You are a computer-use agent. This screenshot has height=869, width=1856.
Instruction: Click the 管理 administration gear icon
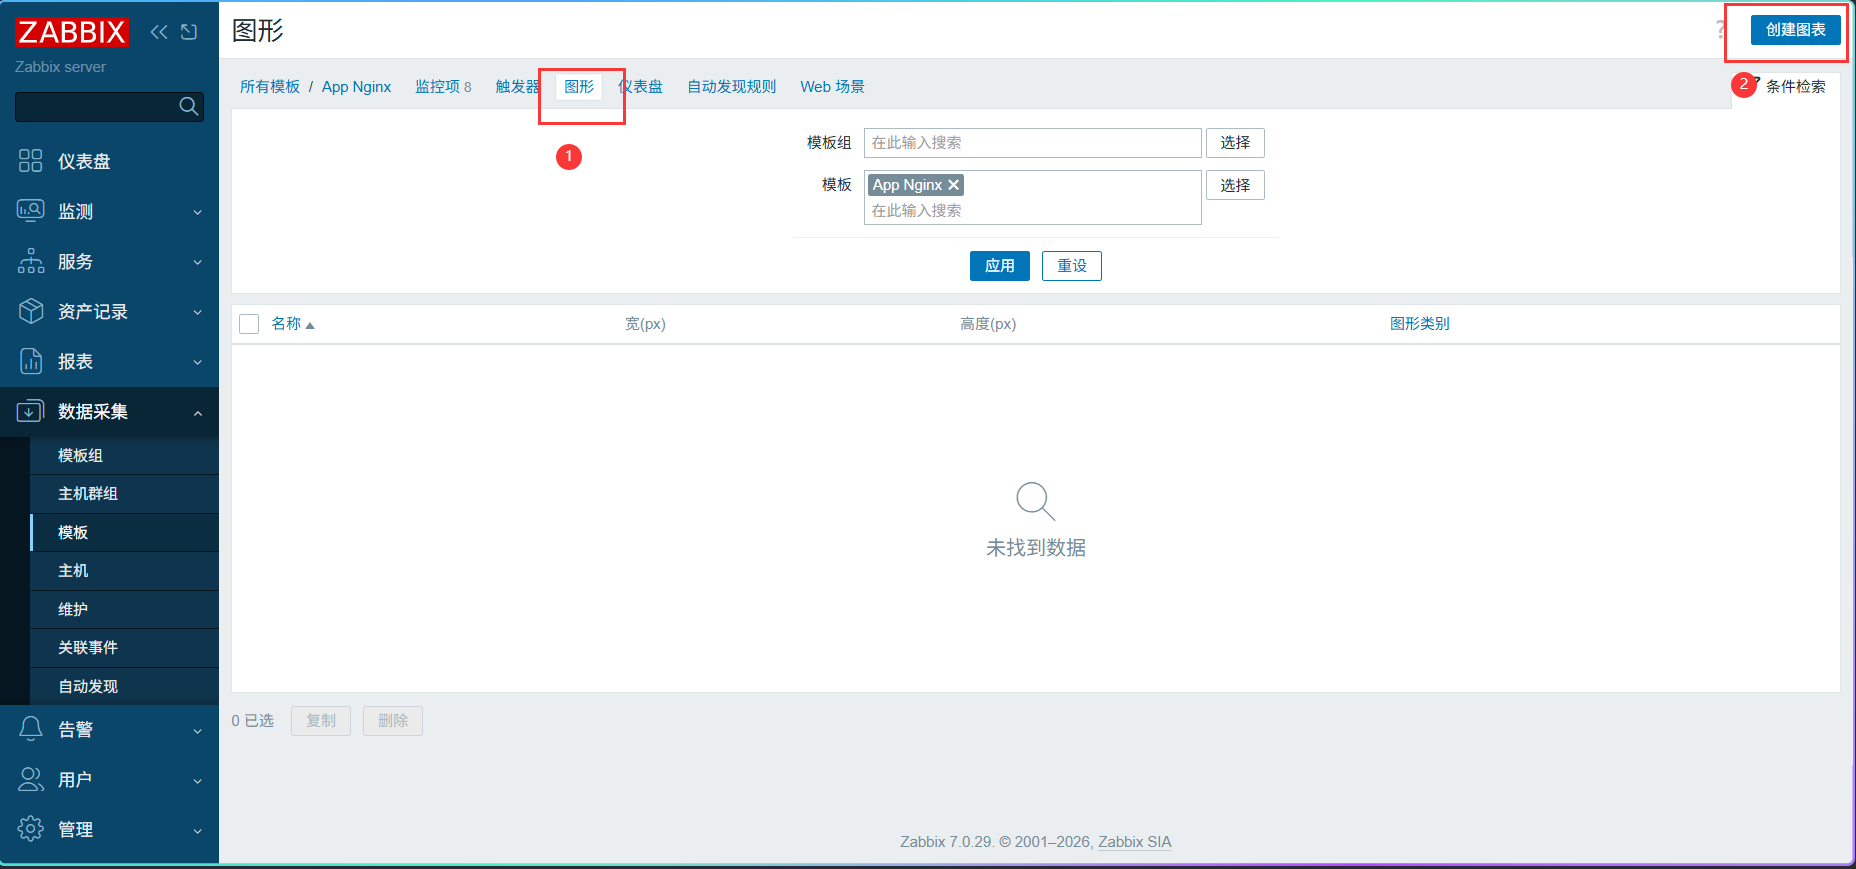coord(31,829)
